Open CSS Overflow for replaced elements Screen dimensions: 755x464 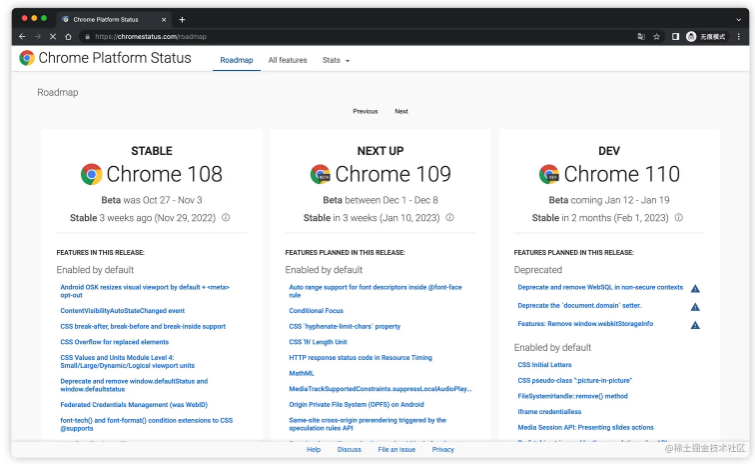pyautogui.click(x=114, y=342)
